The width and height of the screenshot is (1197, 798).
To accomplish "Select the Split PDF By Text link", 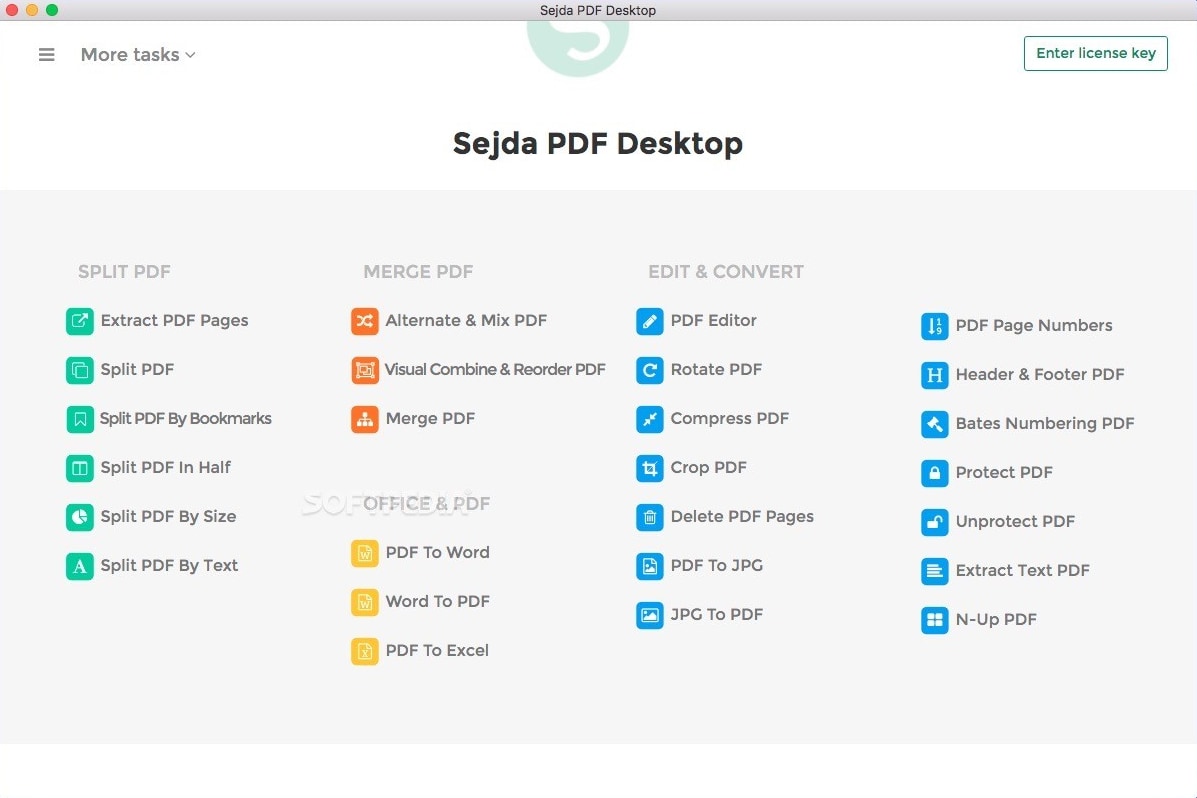I will [x=169, y=566].
